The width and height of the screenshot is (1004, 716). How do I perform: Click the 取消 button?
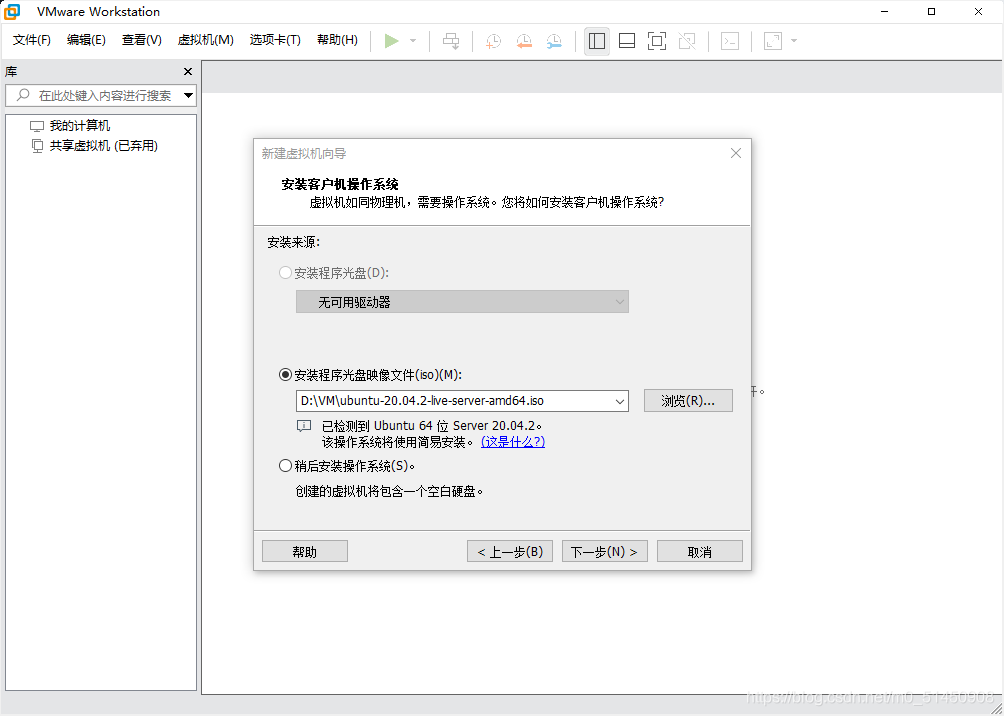[x=700, y=551]
